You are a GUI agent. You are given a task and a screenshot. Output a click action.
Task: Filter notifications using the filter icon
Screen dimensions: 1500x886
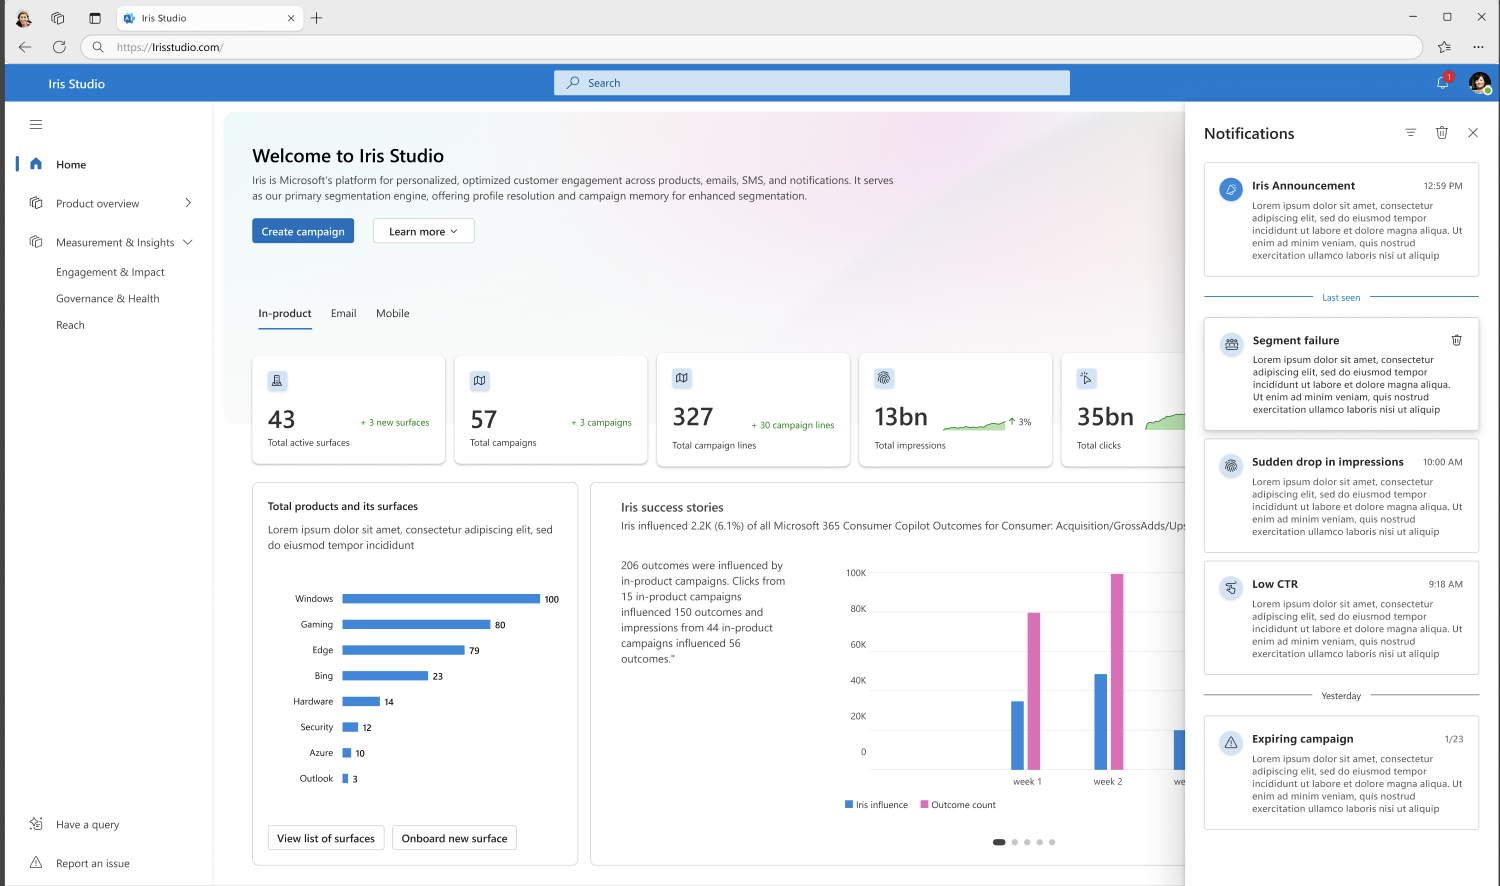tap(1410, 133)
